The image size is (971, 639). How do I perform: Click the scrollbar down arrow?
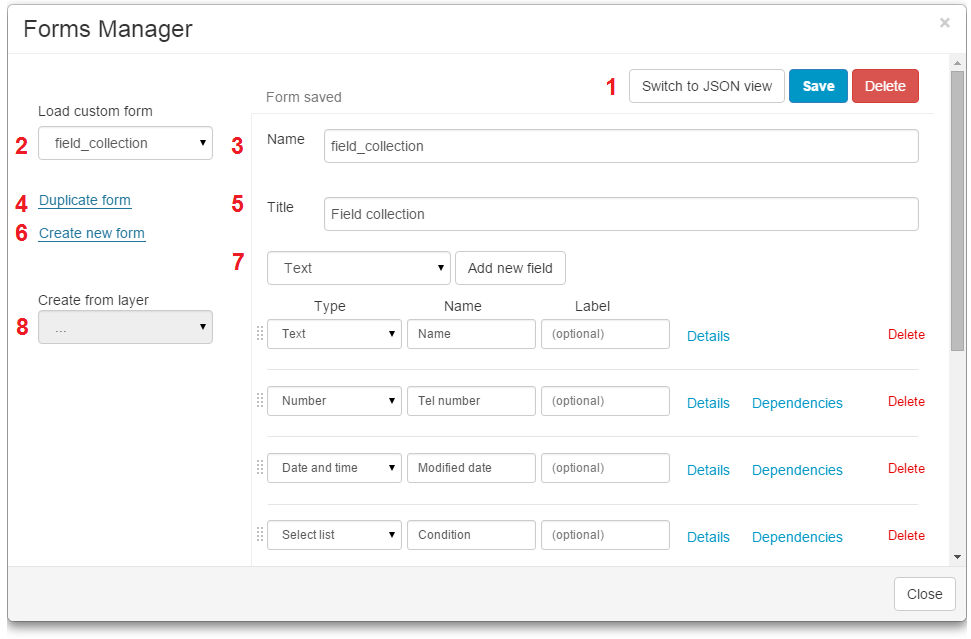tap(957, 557)
